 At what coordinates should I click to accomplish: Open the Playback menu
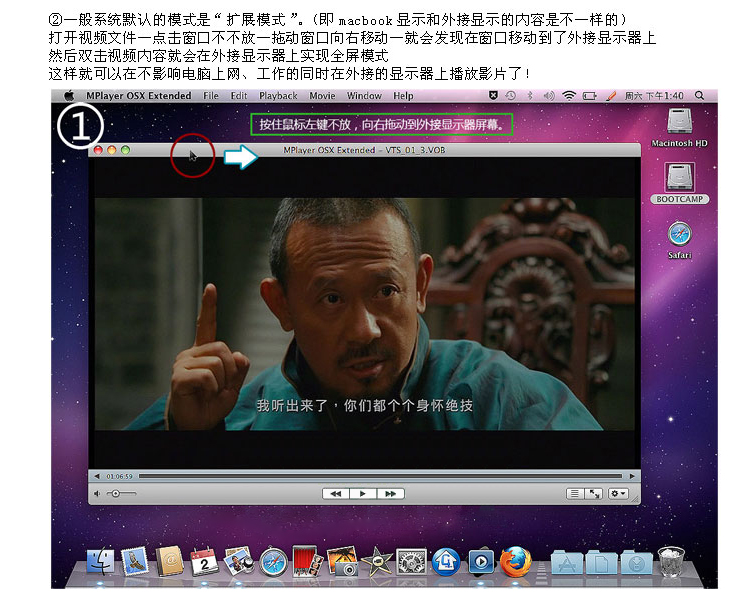click(x=278, y=96)
